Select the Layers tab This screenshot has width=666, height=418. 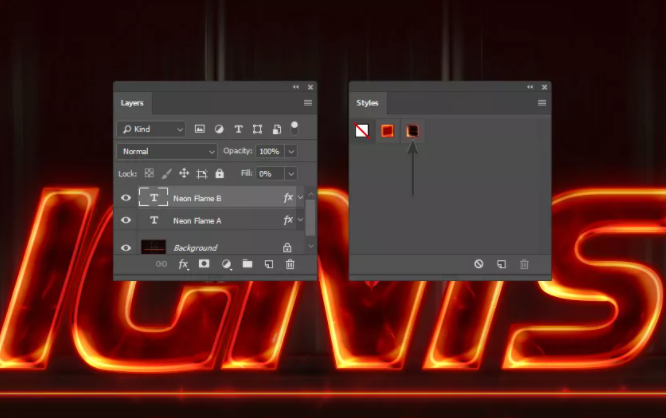pos(132,103)
